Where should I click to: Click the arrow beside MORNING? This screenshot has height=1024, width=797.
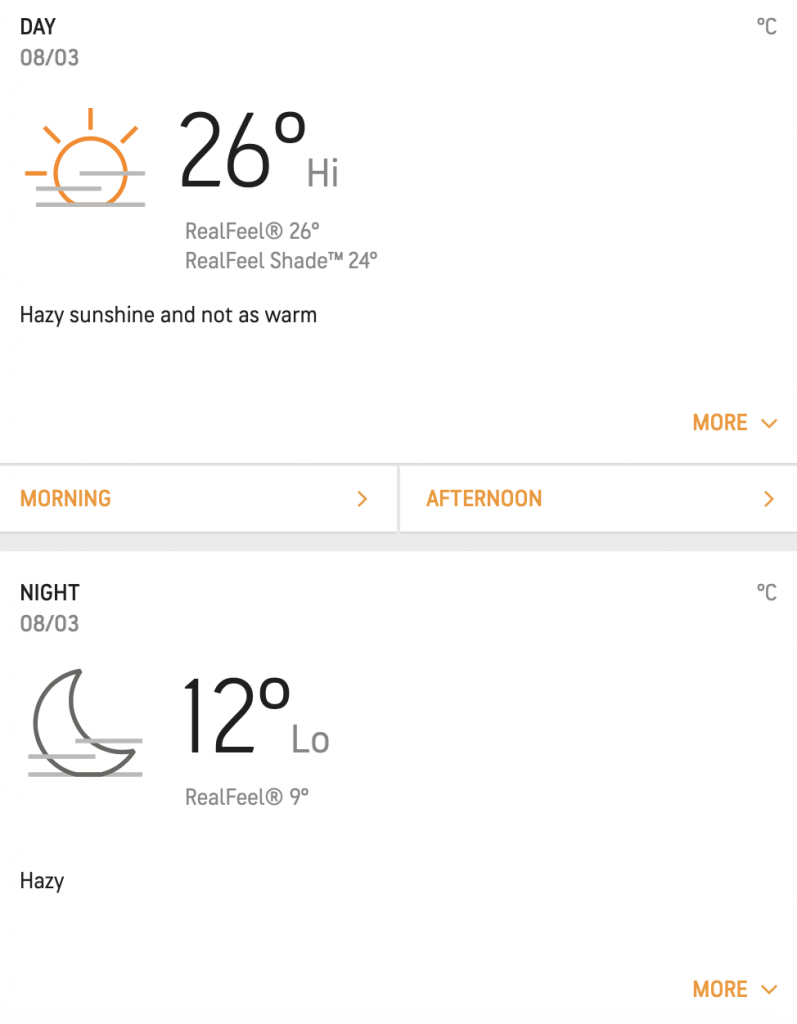pyautogui.click(x=363, y=499)
